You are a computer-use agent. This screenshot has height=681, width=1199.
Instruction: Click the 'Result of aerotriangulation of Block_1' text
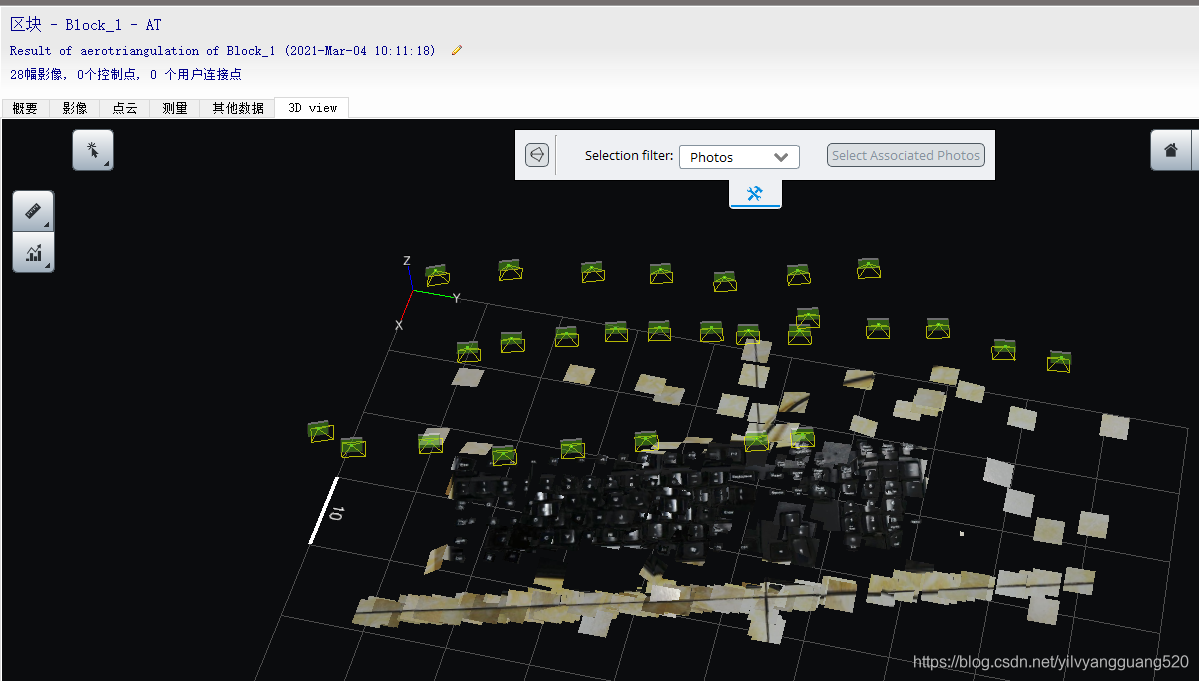[x=142, y=50]
